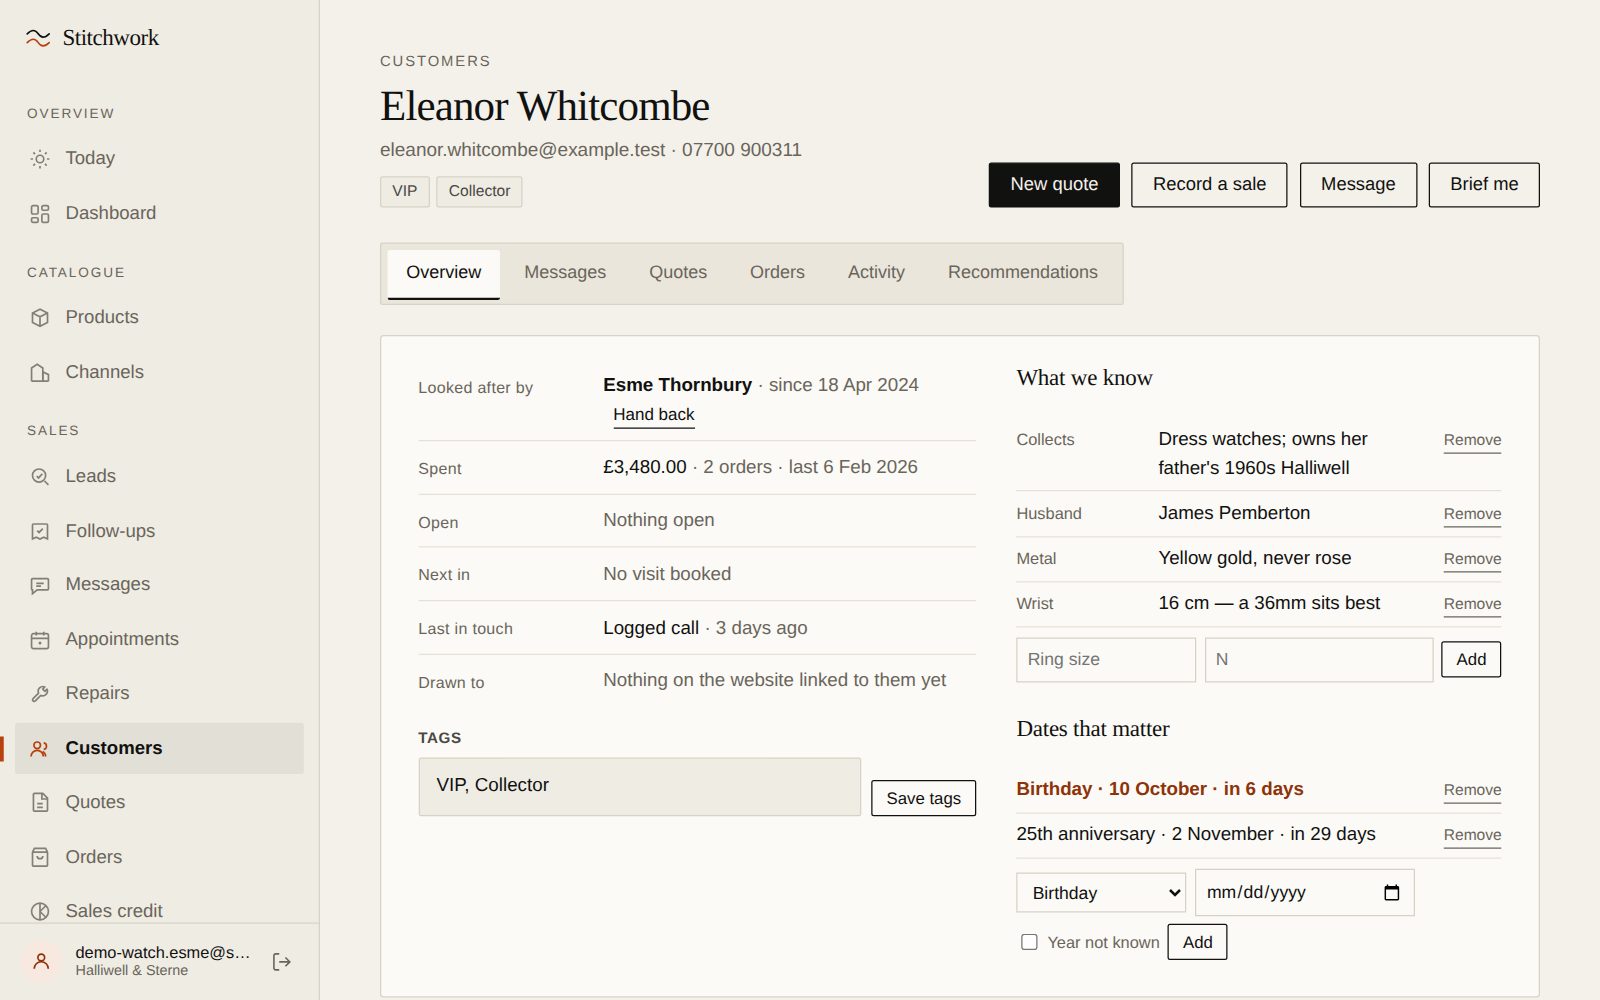This screenshot has width=1600, height=1000.
Task: Click the Hand back link
Action: [654, 415]
